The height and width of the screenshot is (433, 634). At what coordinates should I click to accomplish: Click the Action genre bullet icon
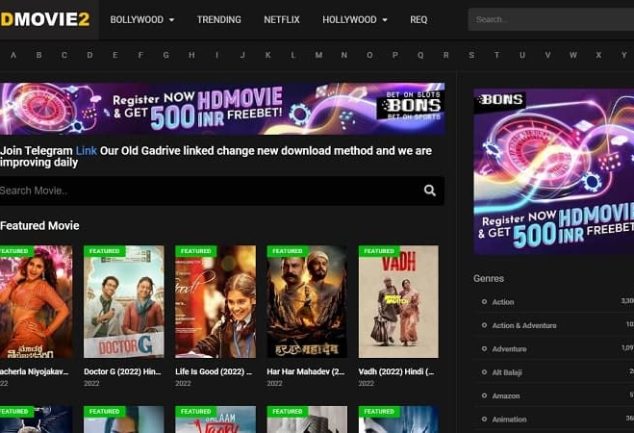[x=484, y=302]
